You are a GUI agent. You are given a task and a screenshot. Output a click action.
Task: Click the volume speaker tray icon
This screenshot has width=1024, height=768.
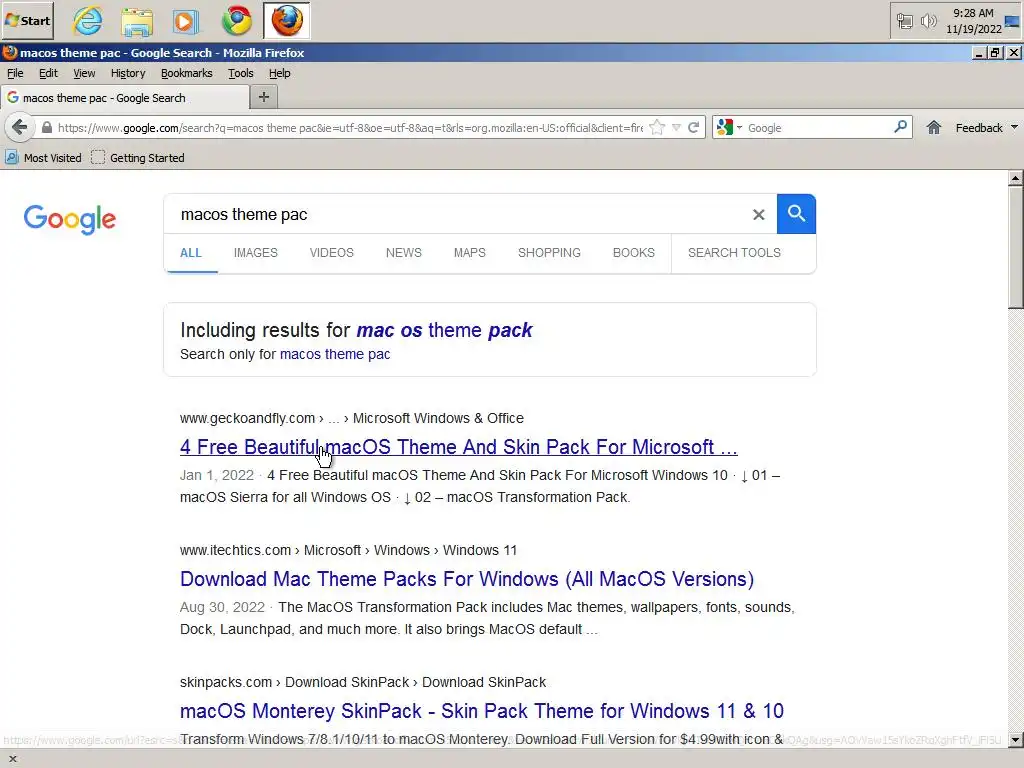click(928, 21)
